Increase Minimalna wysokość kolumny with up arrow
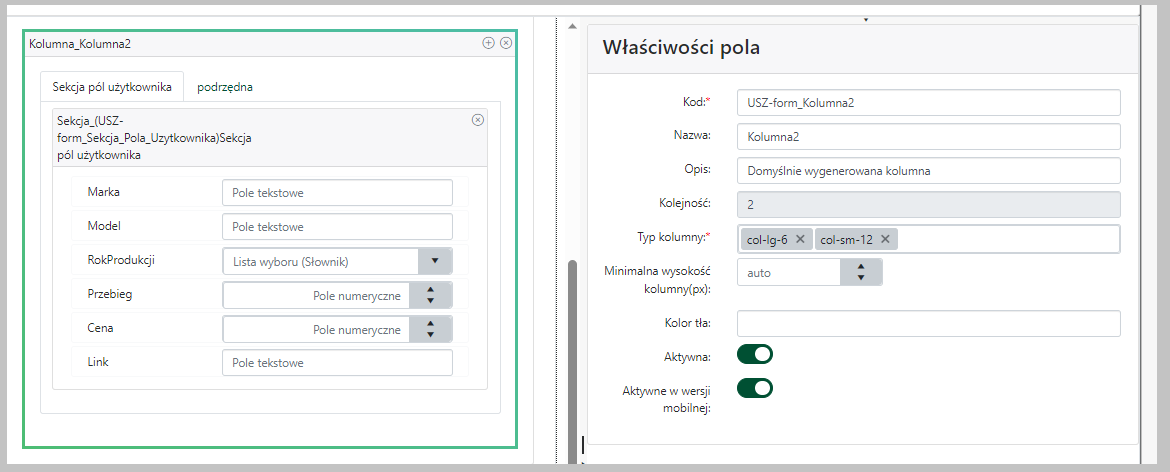The width and height of the screenshot is (1170, 472). 861,266
